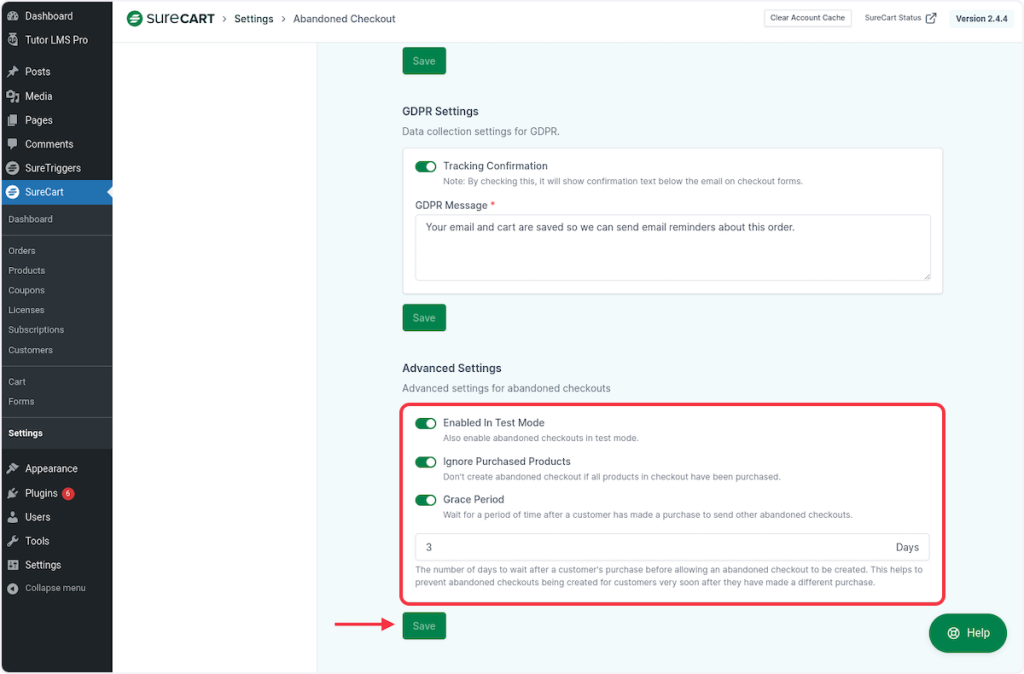Viewport: 1024px width, 674px height.
Task: Toggle the Grace Period switch
Action: tap(426, 500)
